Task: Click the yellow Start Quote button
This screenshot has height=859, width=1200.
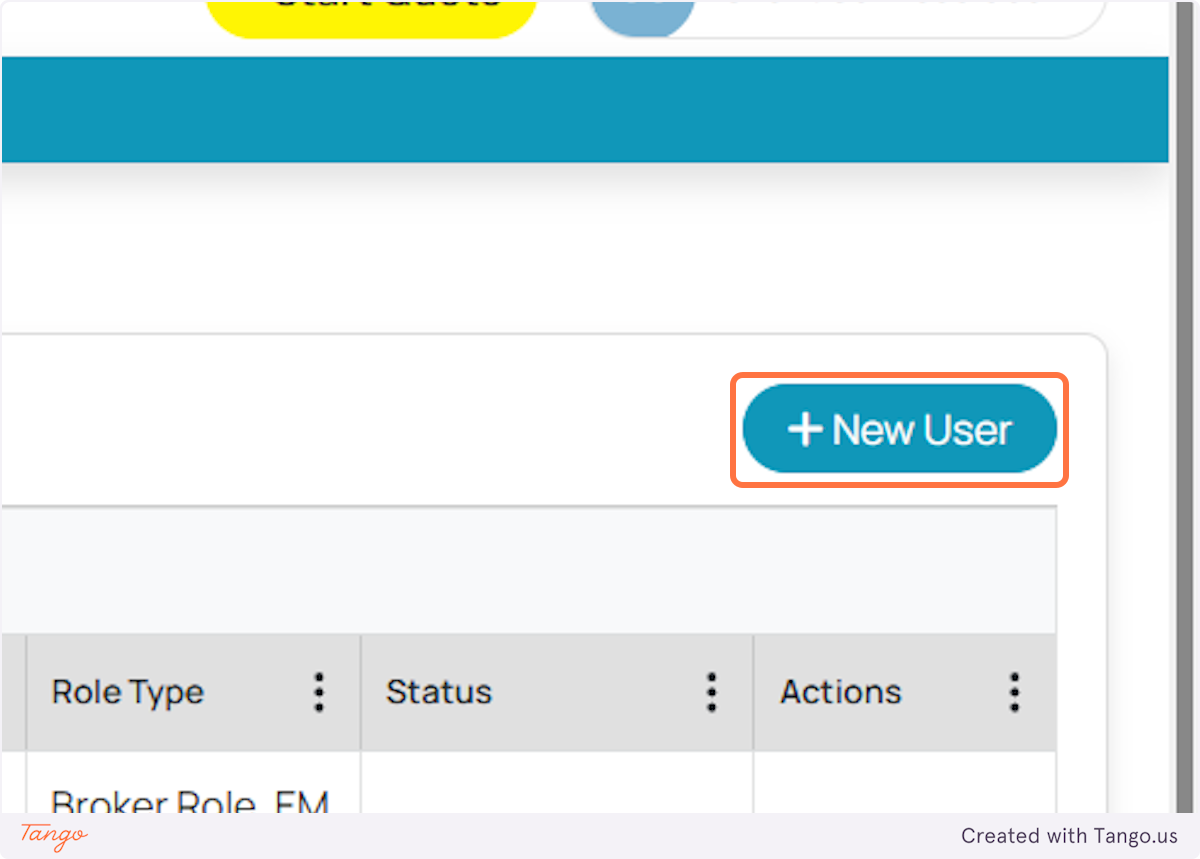Action: click(371, 12)
